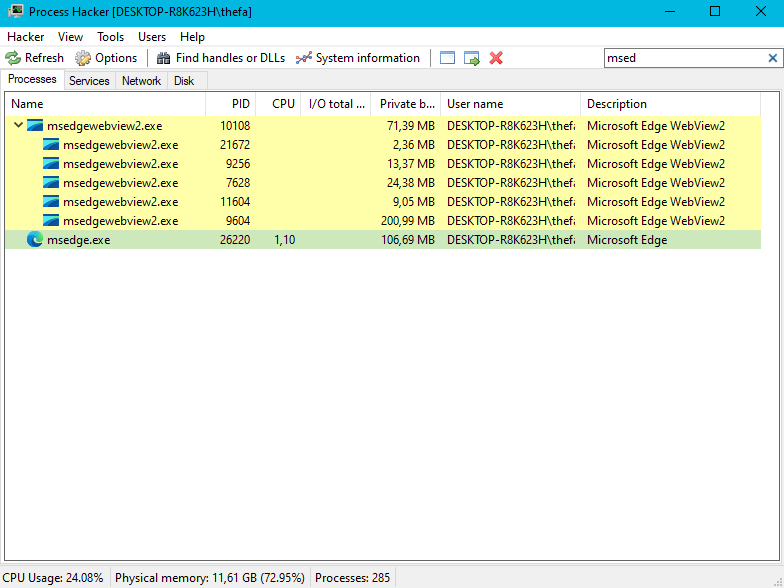Click the PID 26220 cell

click(235, 240)
